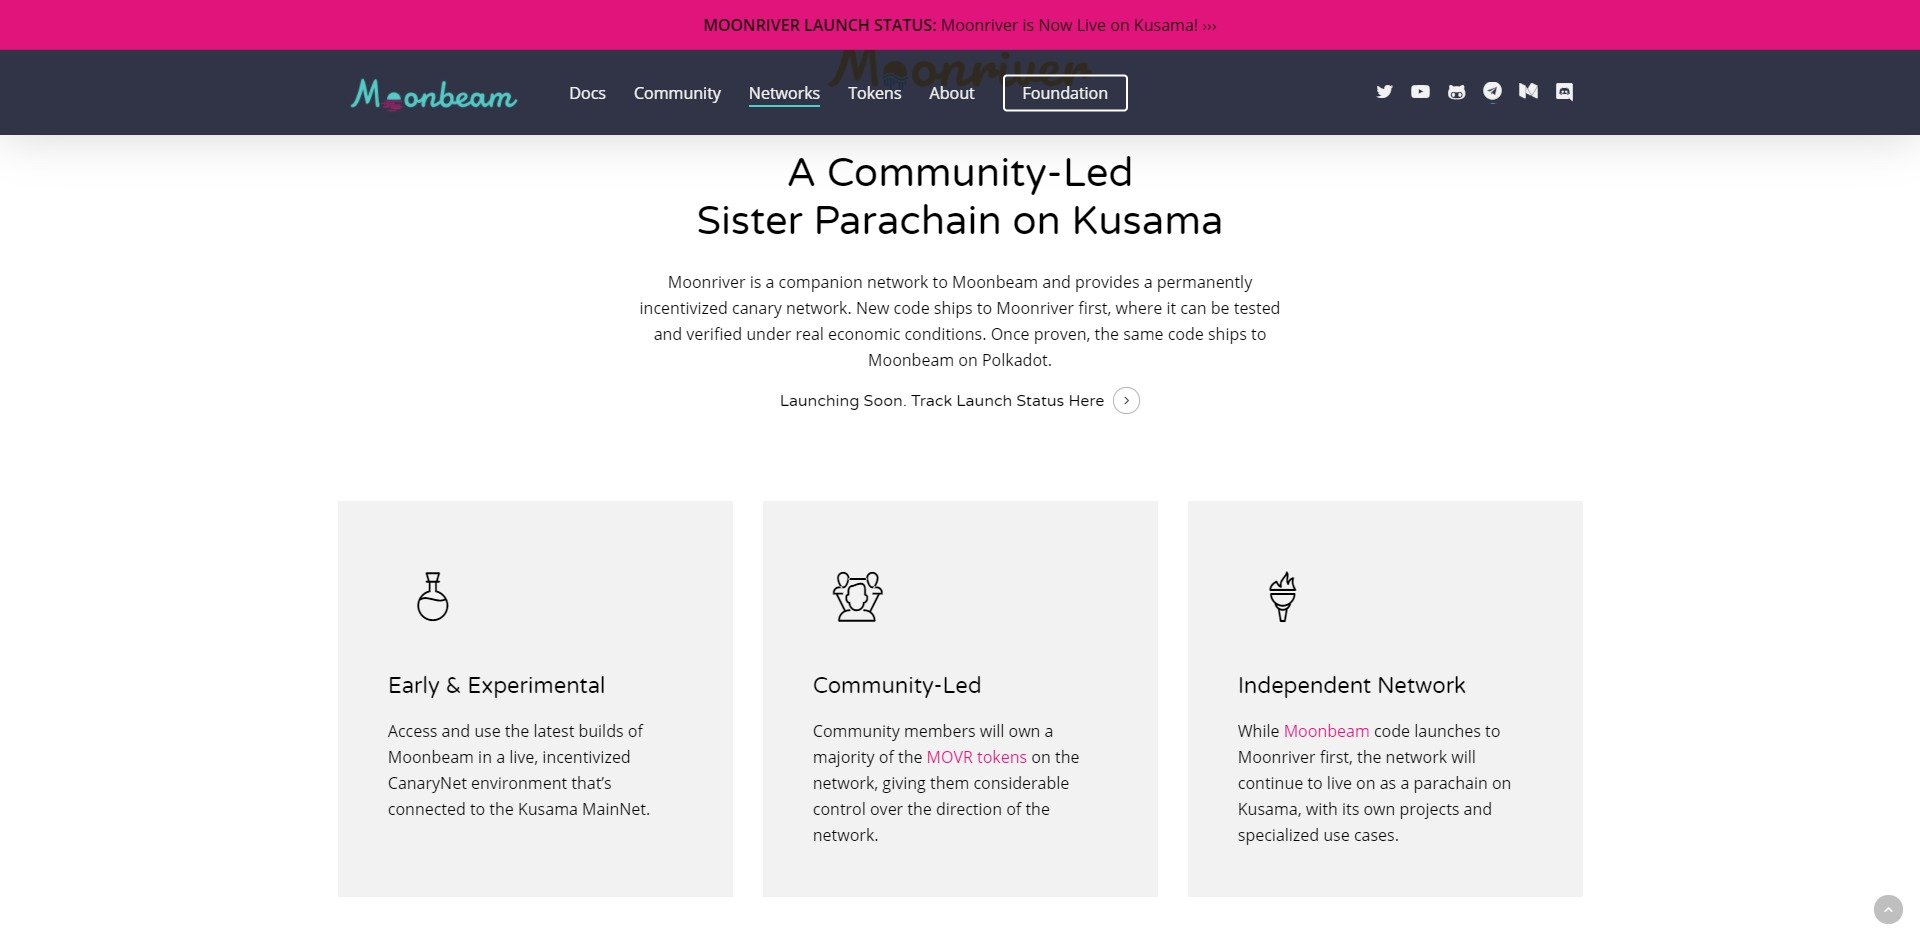Open the YouTube channel icon
This screenshot has height=941, width=1920.
click(x=1420, y=92)
